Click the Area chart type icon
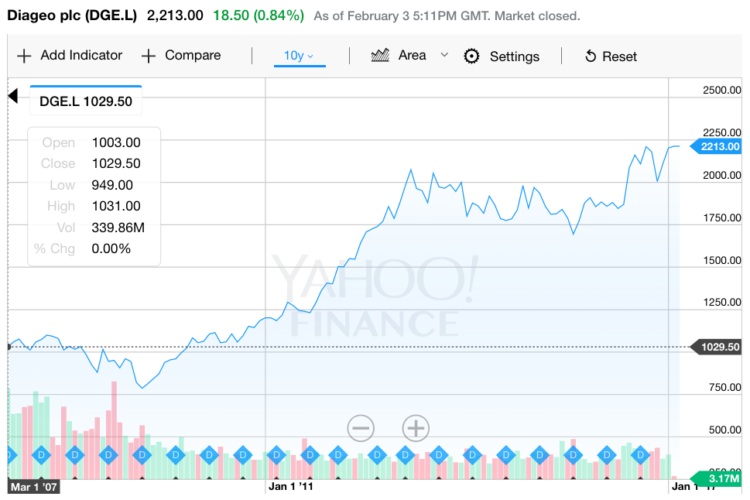 (380, 56)
